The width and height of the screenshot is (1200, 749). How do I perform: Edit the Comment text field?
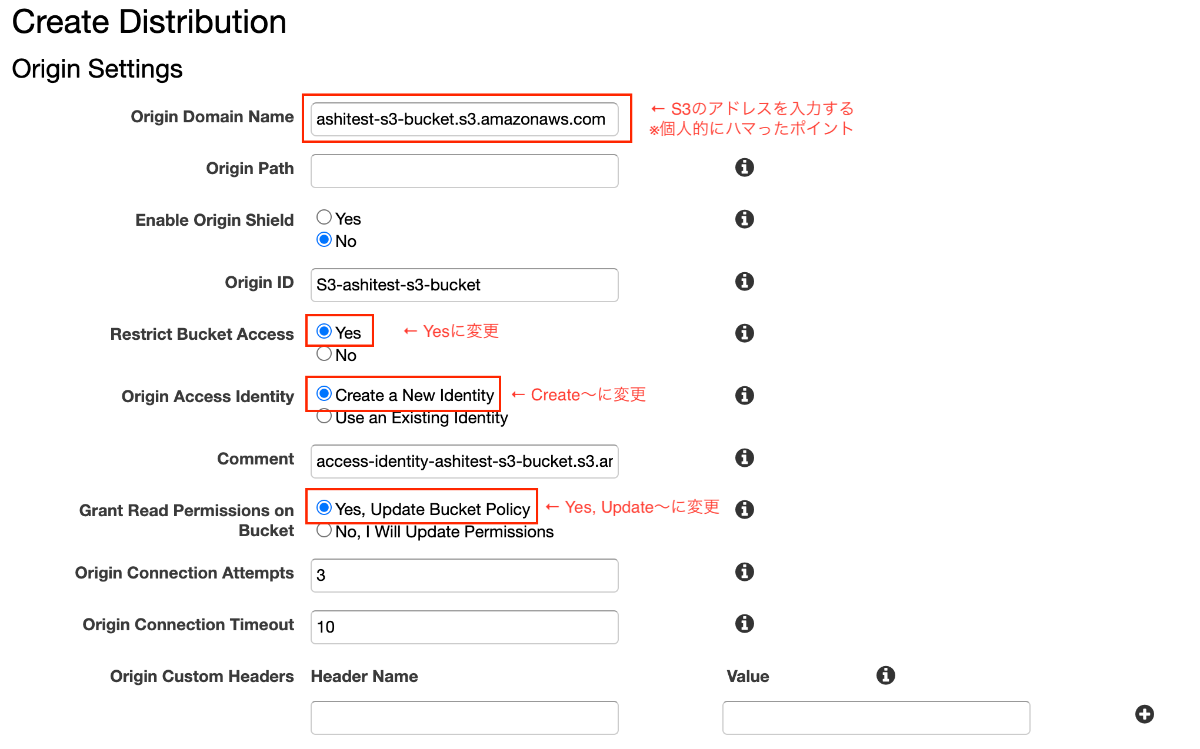coord(464,462)
